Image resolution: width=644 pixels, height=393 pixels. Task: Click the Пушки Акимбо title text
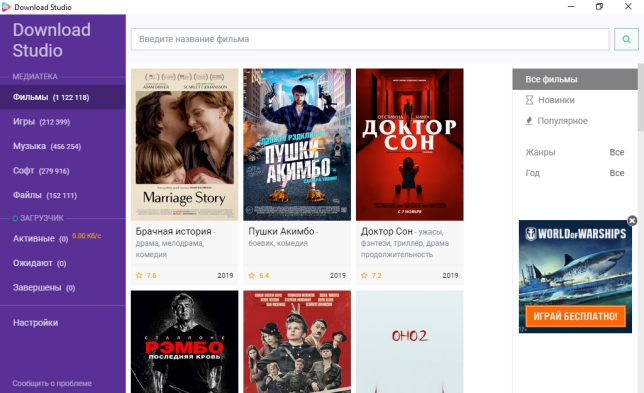click(x=281, y=232)
